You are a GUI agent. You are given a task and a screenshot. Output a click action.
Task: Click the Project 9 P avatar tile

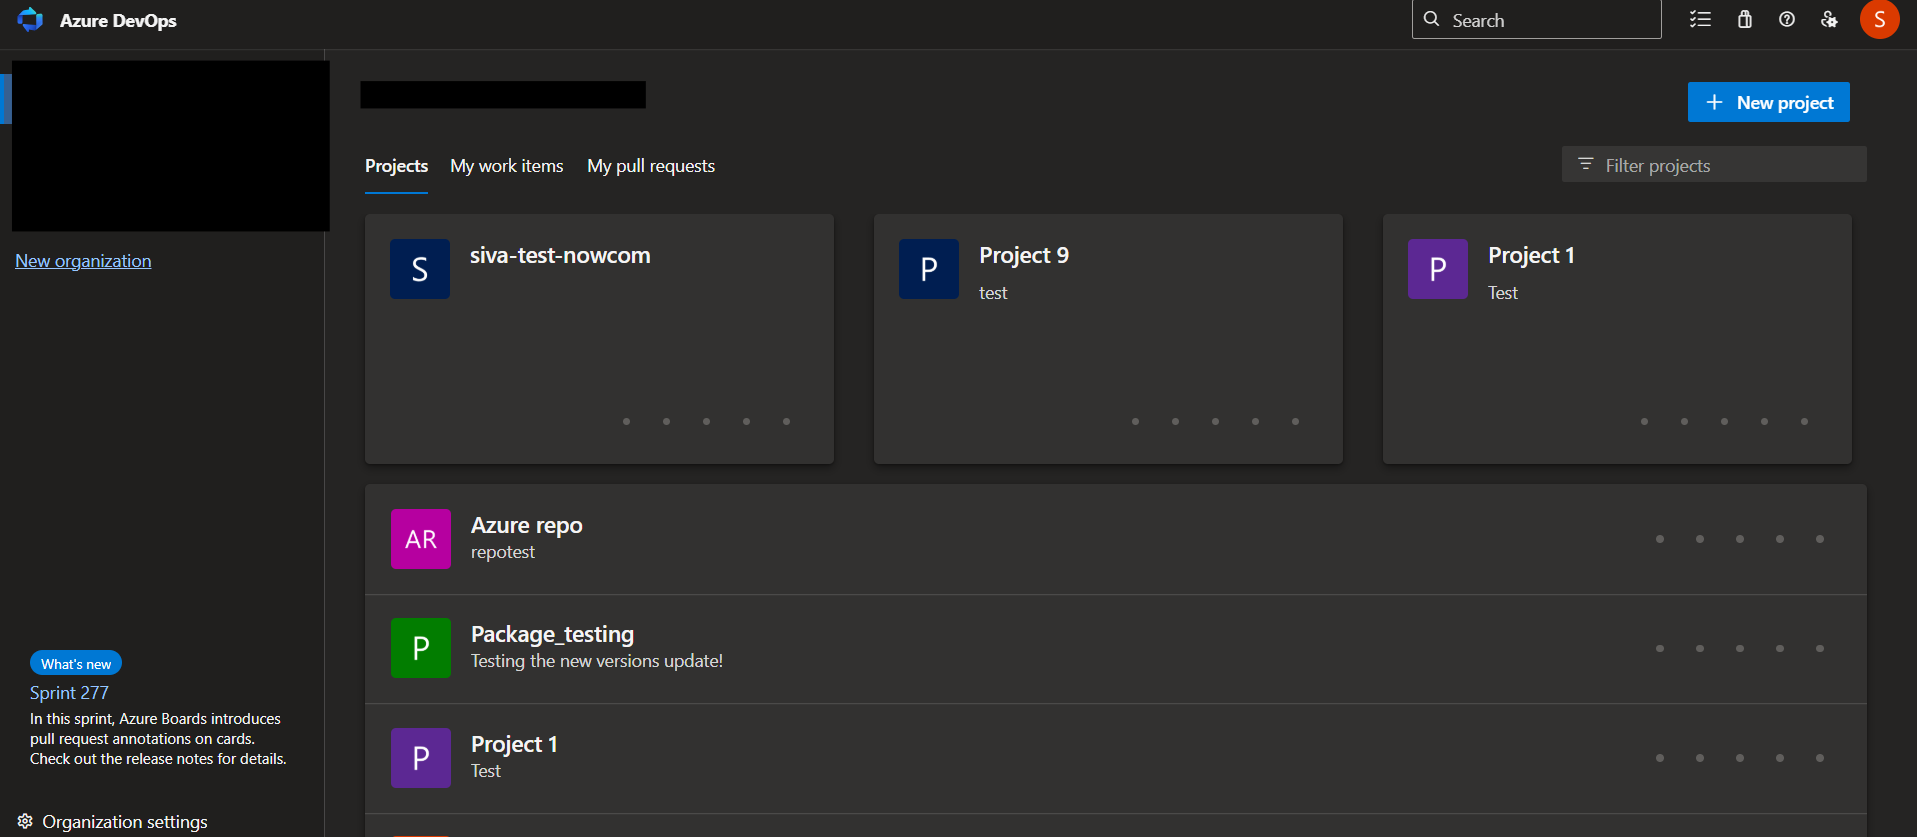(929, 269)
